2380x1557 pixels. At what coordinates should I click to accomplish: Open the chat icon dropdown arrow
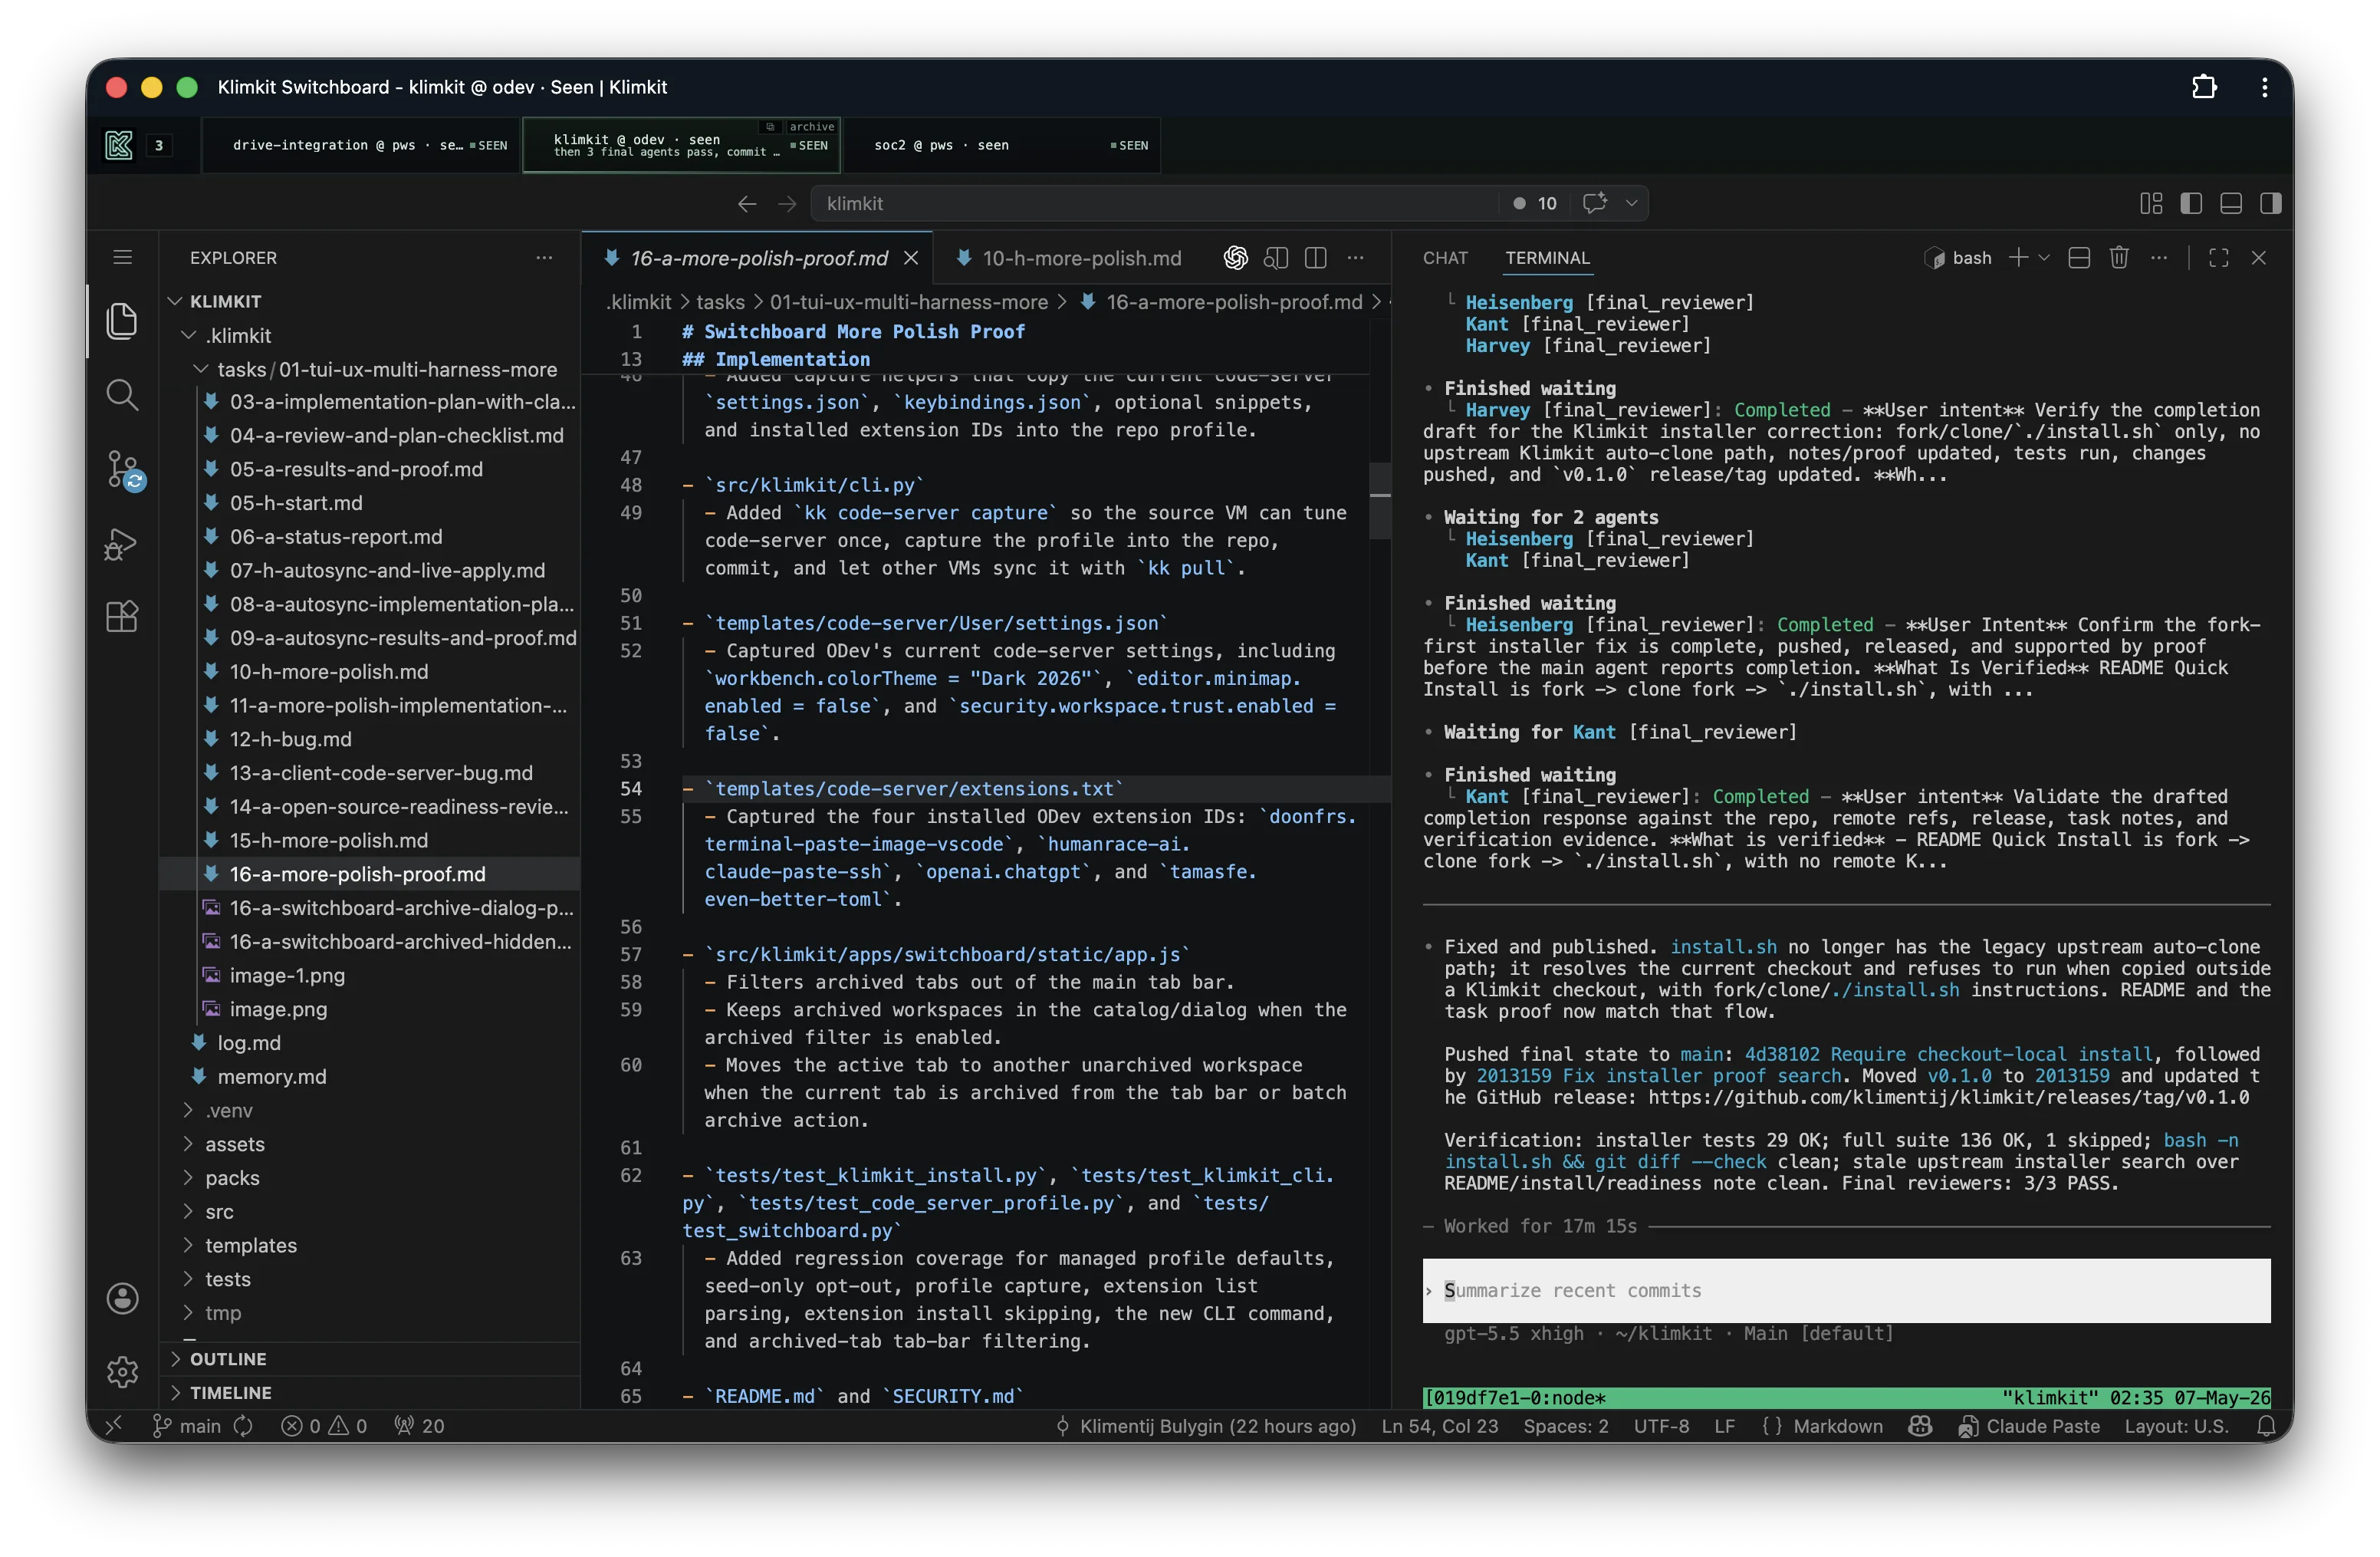click(1631, 204)
